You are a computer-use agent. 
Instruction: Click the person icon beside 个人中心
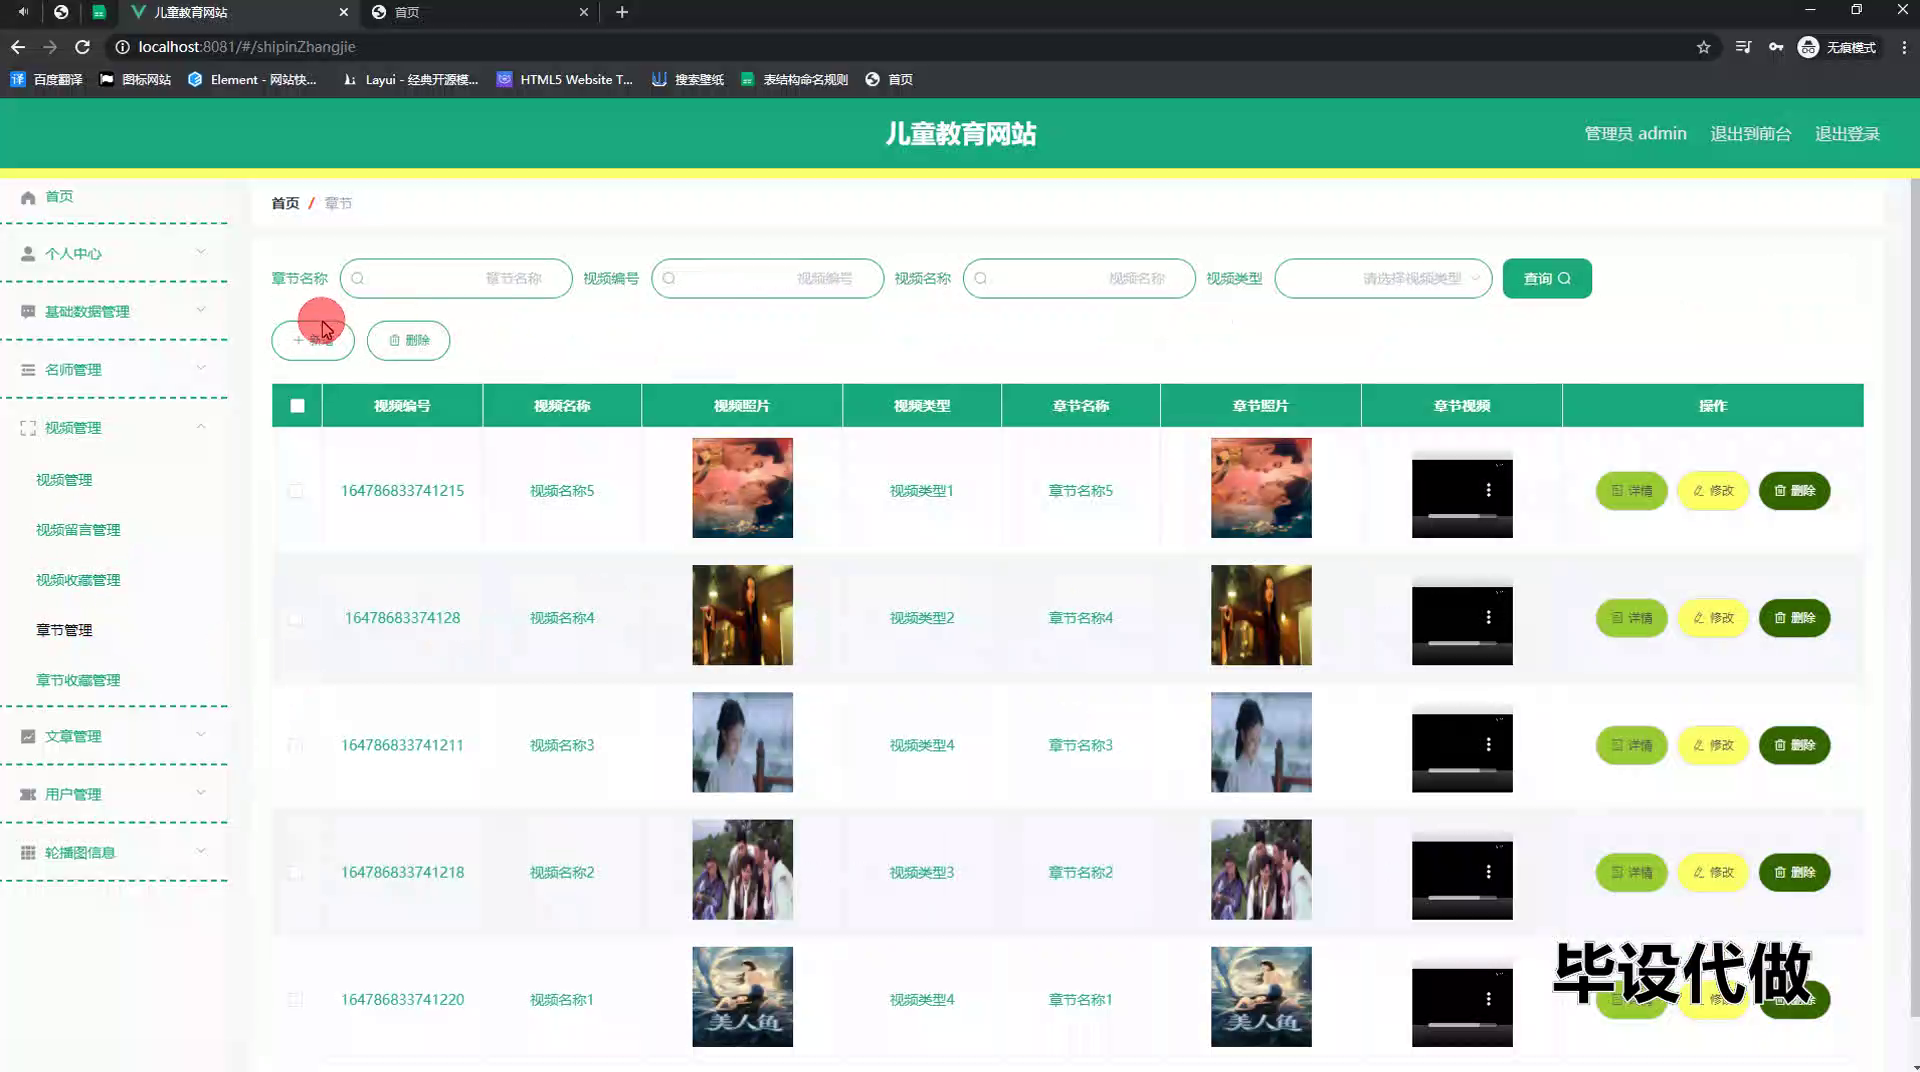pyautogui.click(x=28, y=254)
